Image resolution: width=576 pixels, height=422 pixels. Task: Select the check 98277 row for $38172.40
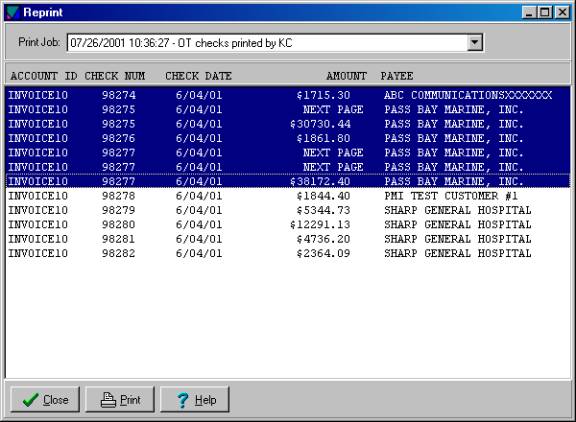[288, 181]
